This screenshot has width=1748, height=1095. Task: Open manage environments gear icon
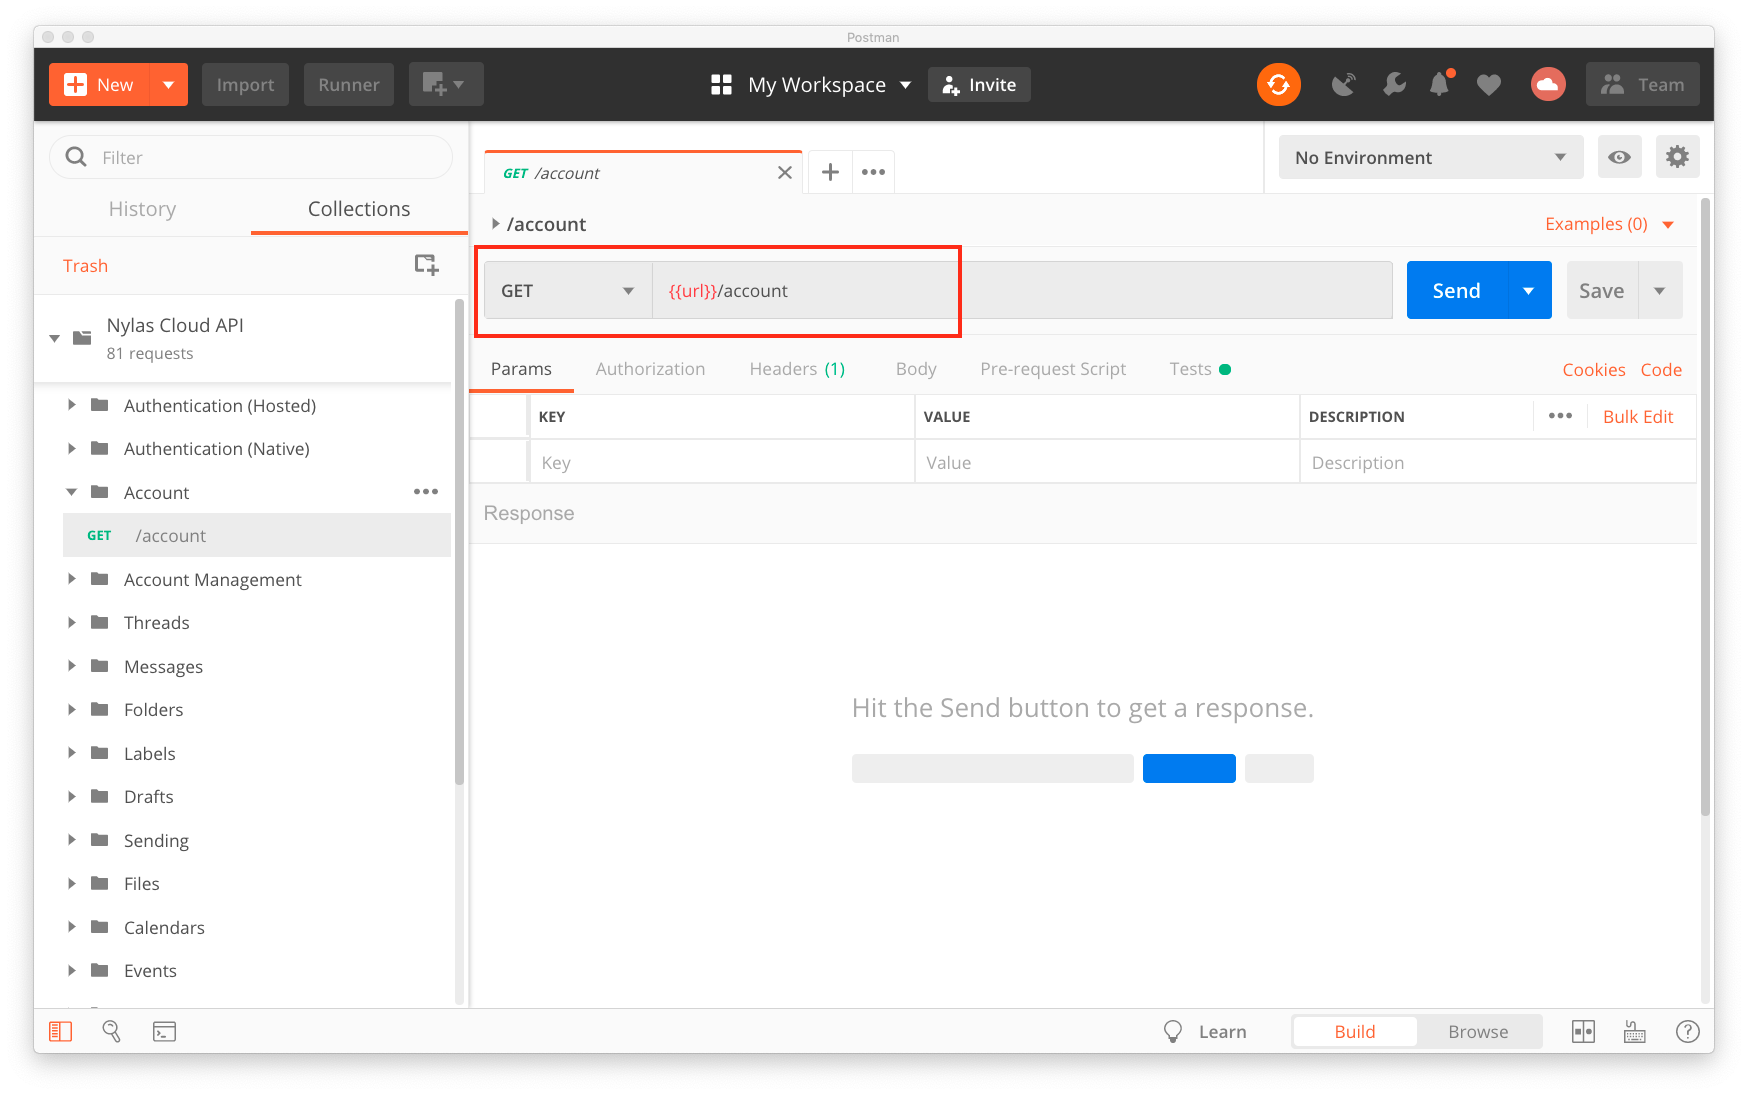[x=1678, y=157]
